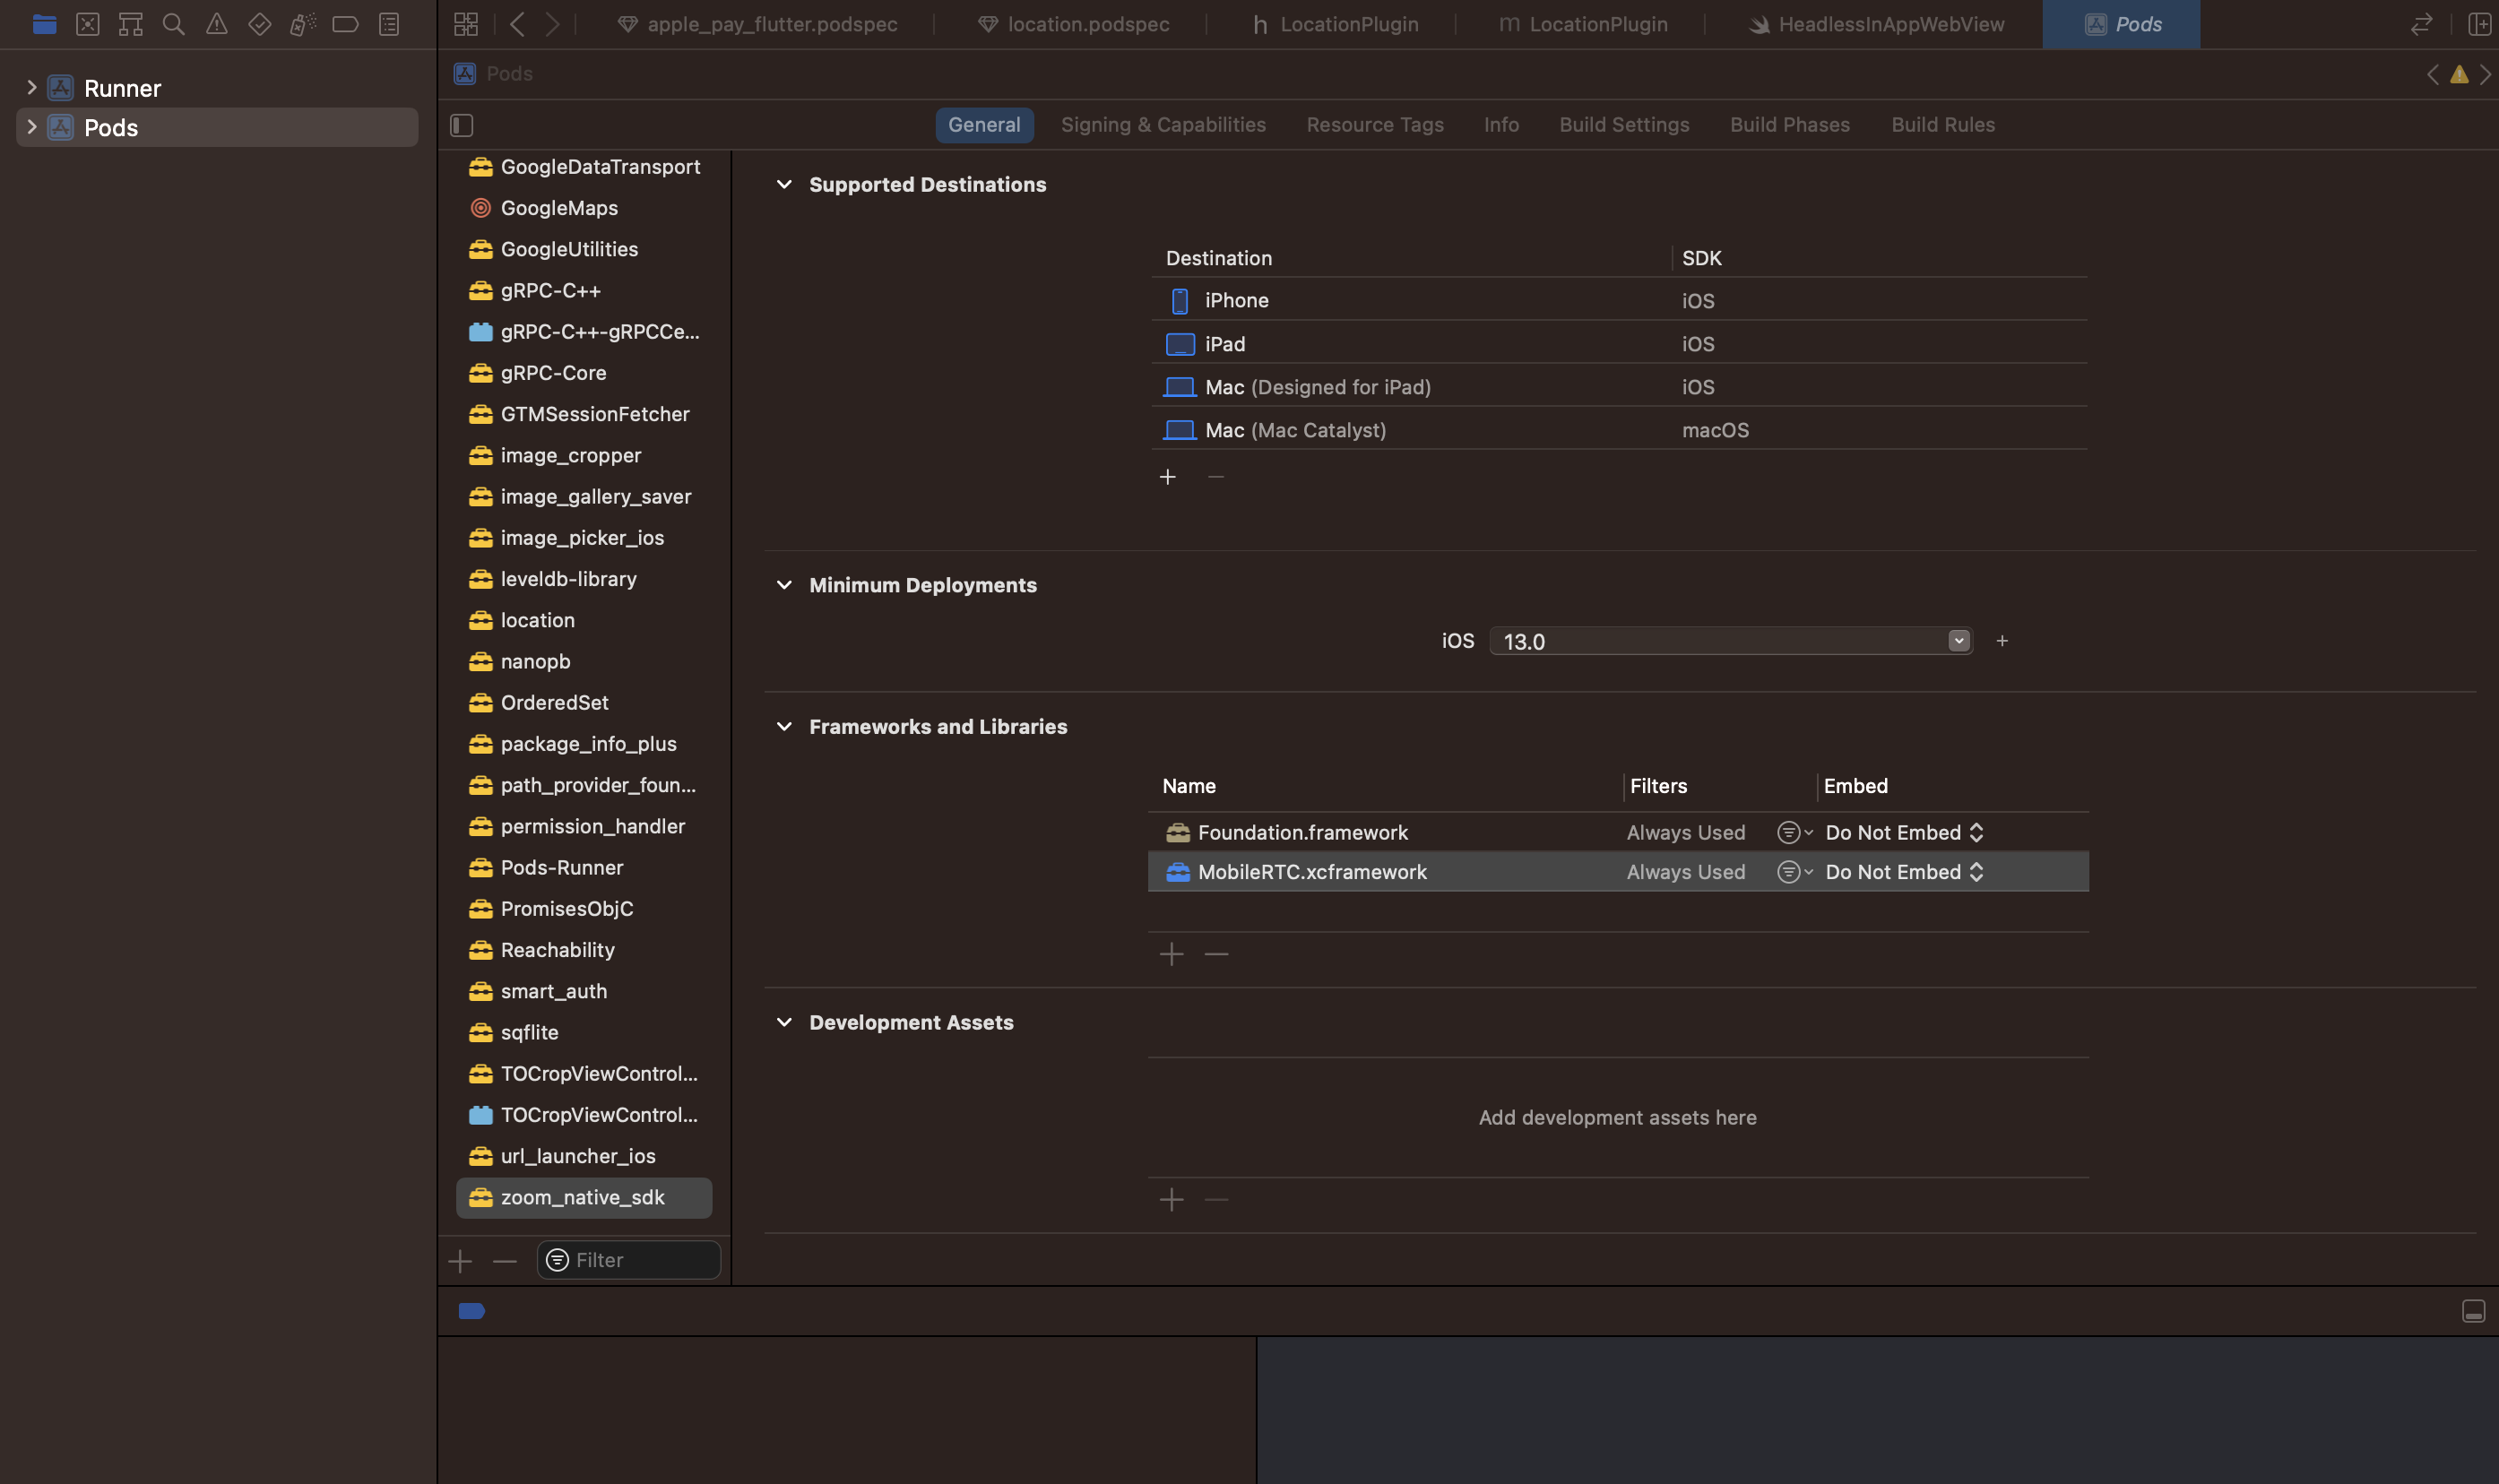The image size is (2499, 1484).
Task: Click the yellow warning icon in jump bar
Action: (2458, 74)
